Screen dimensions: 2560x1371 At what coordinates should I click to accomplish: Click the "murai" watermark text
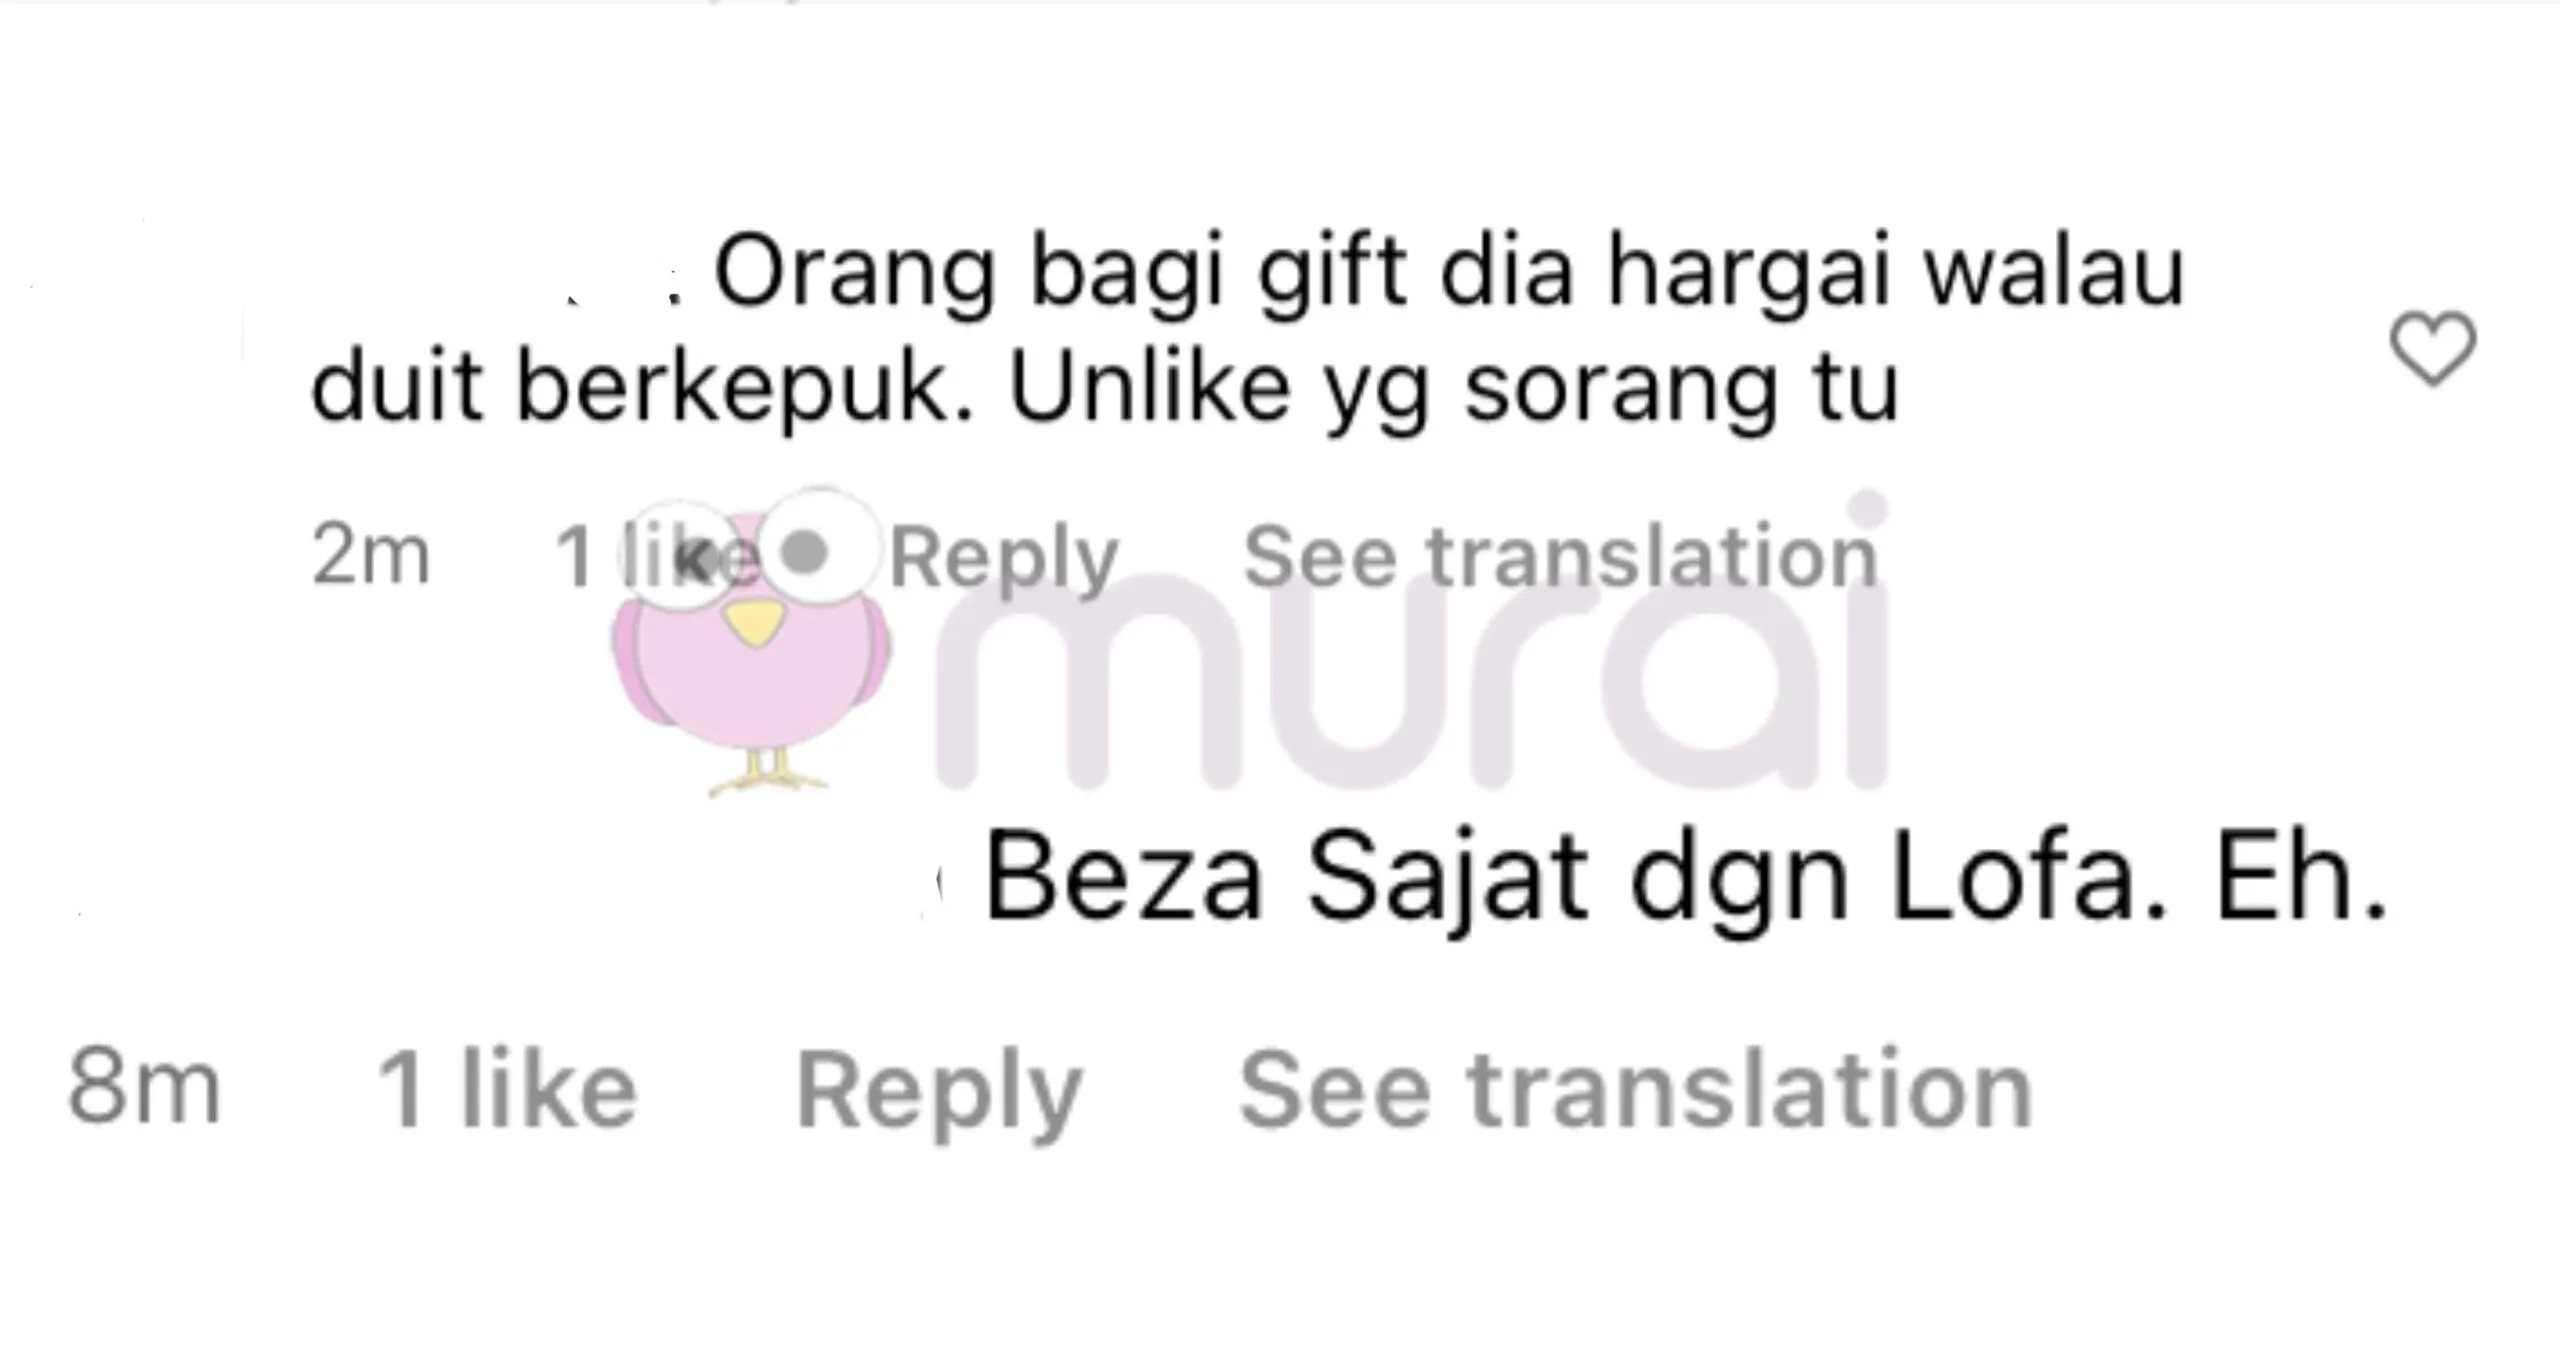(x=1412, y=640)
